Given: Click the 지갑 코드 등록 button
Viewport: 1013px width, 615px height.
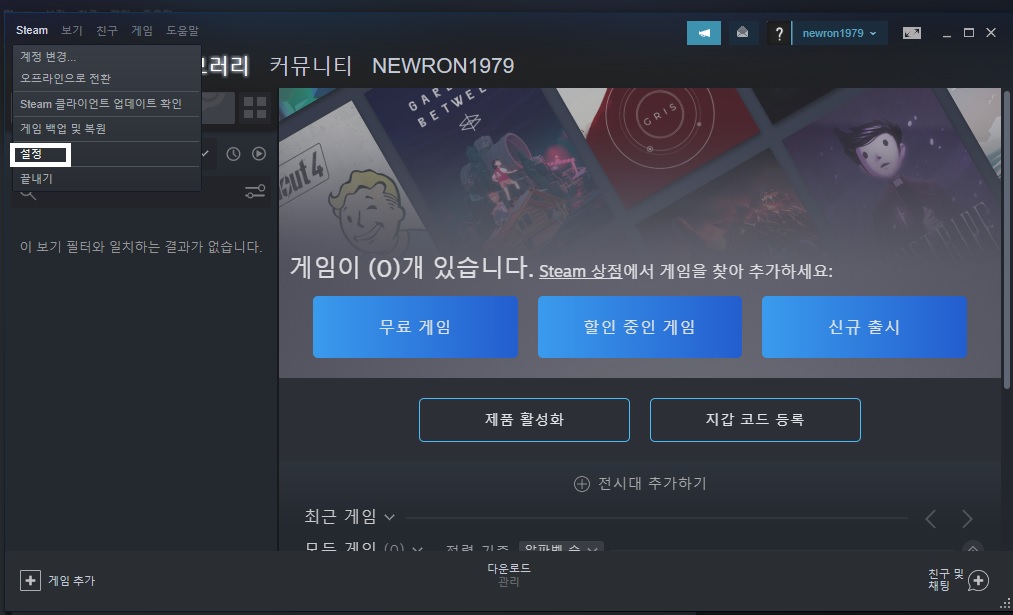Looking at the screenshot, I should [755, 420].
